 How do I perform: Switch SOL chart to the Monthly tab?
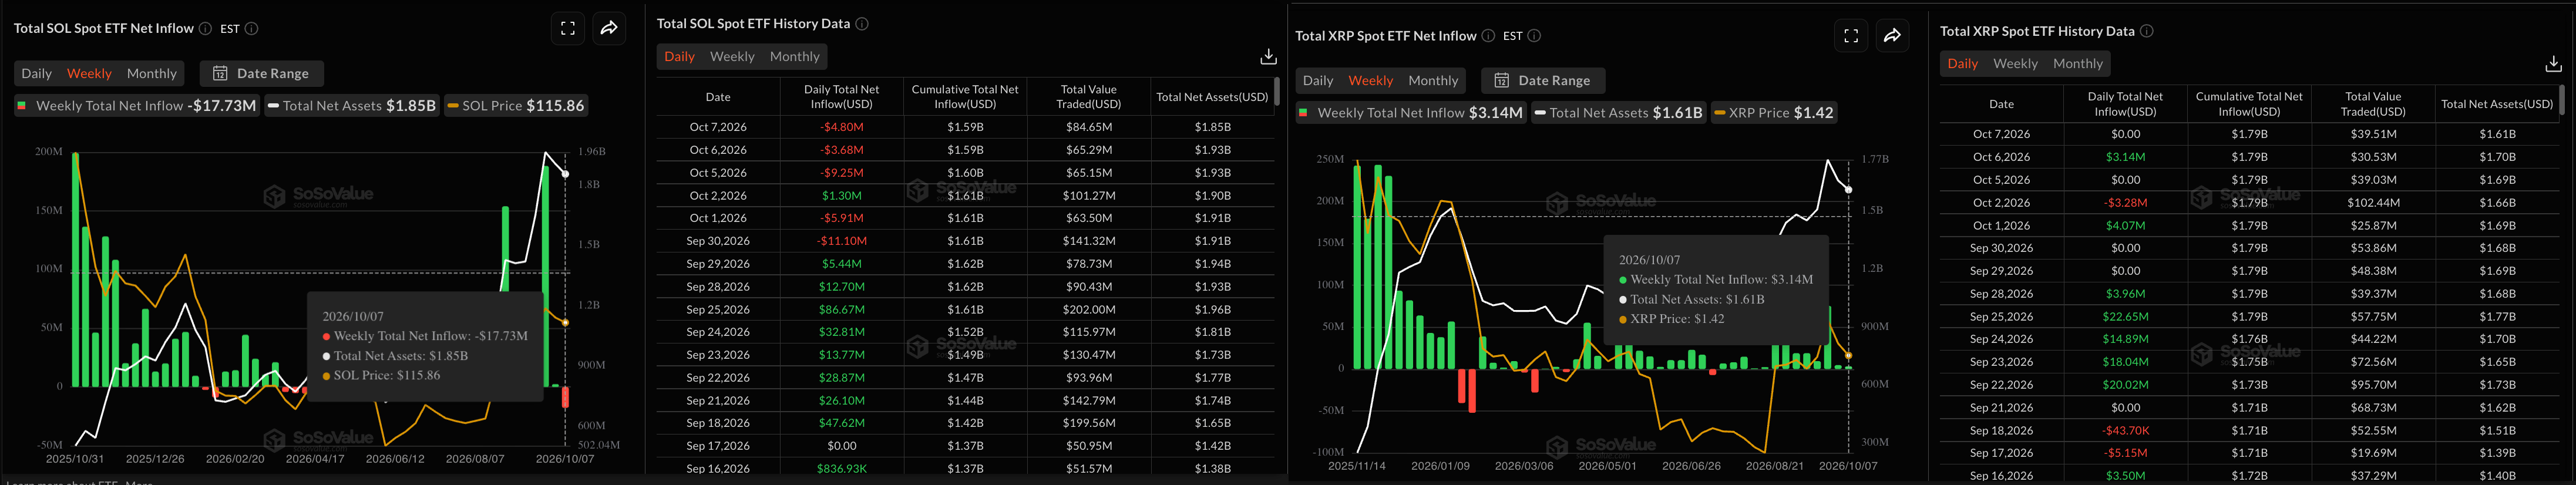(152, 74)
